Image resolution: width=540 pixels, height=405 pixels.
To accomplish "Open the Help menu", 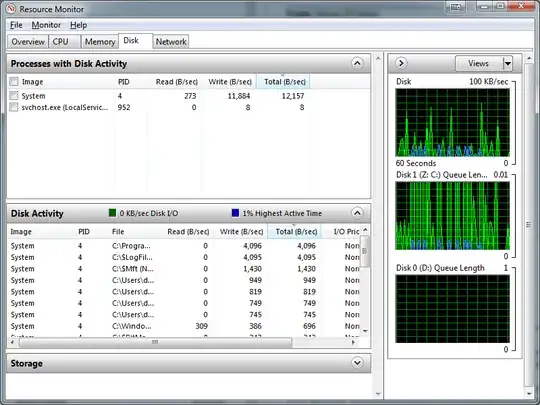I will [x=79, y=25].
